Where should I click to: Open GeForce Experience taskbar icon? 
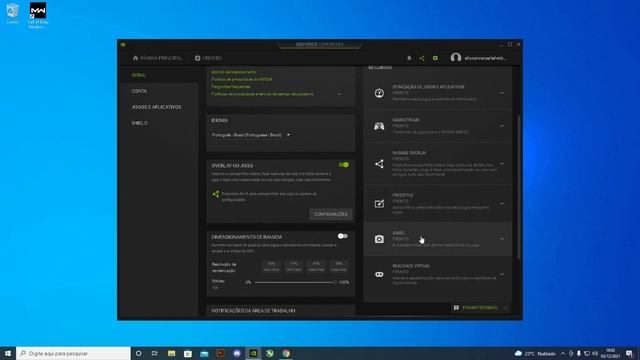tap(253, 353)
